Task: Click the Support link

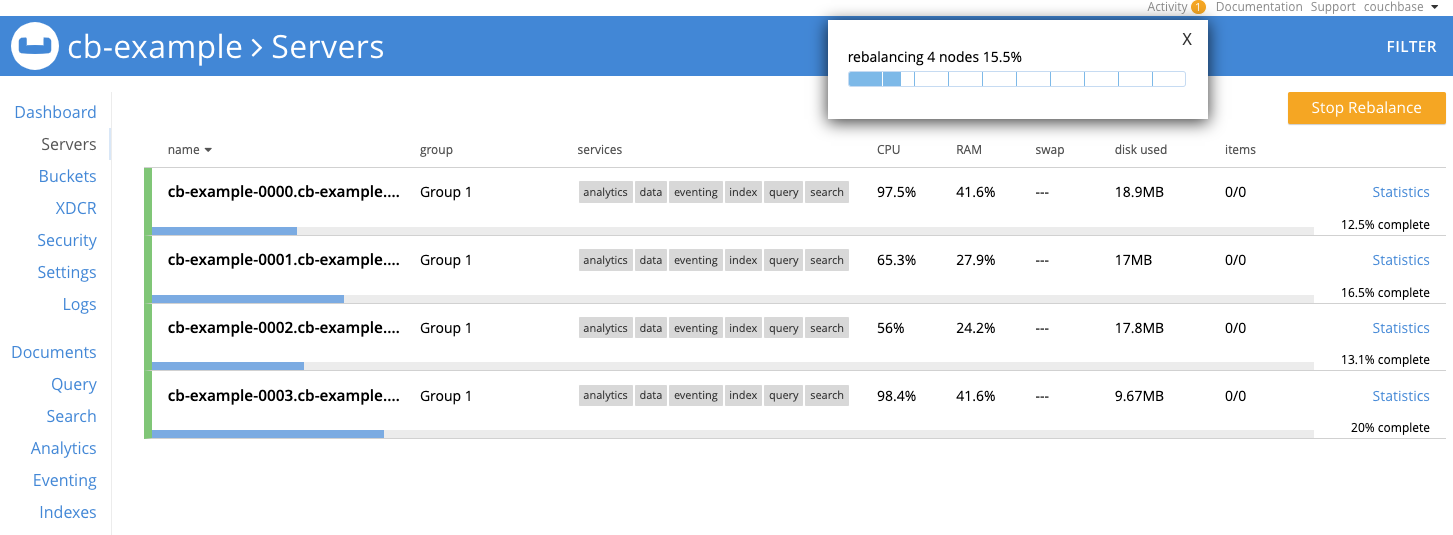Action: [1333, 7]
